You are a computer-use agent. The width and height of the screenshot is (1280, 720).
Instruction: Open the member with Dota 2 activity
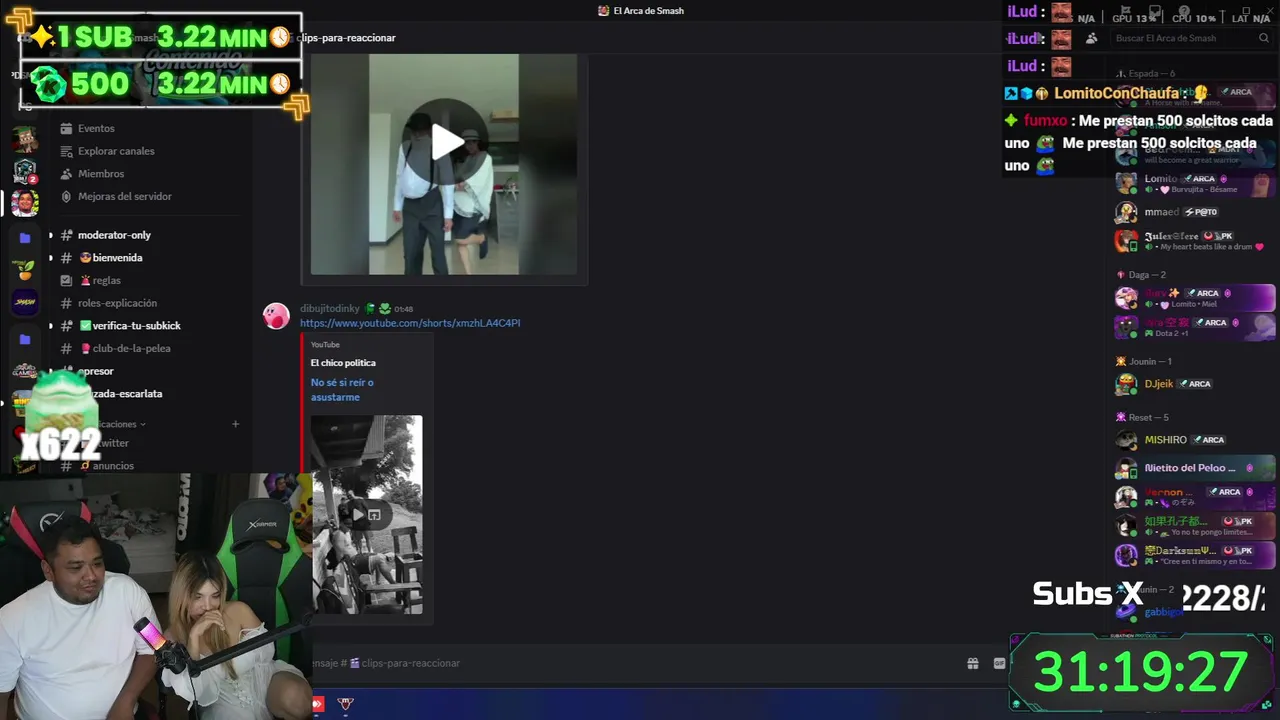(x=1194, y=327)
